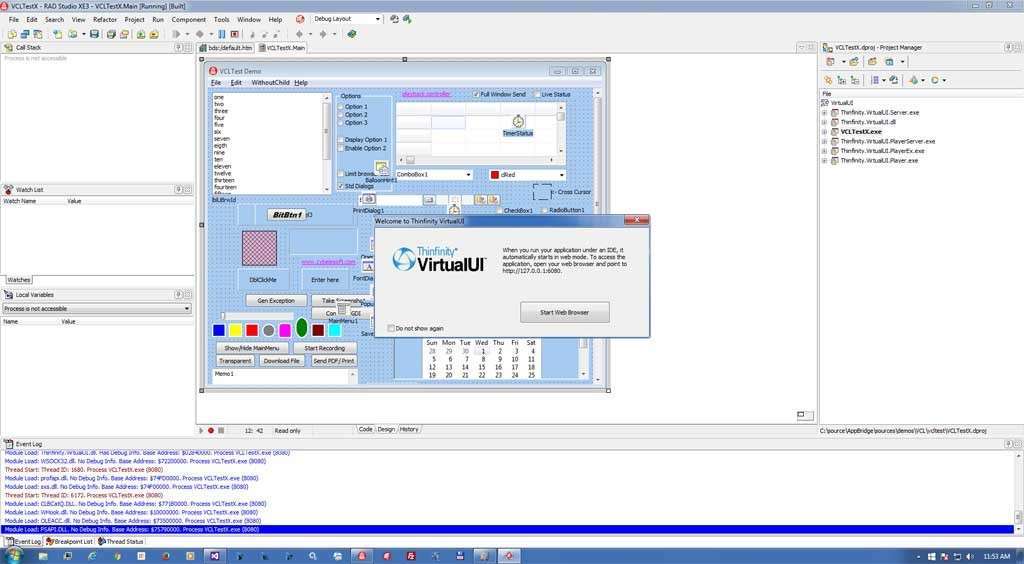Check the Do not show again checkbox
The image size is (1024, 564).
391,328
